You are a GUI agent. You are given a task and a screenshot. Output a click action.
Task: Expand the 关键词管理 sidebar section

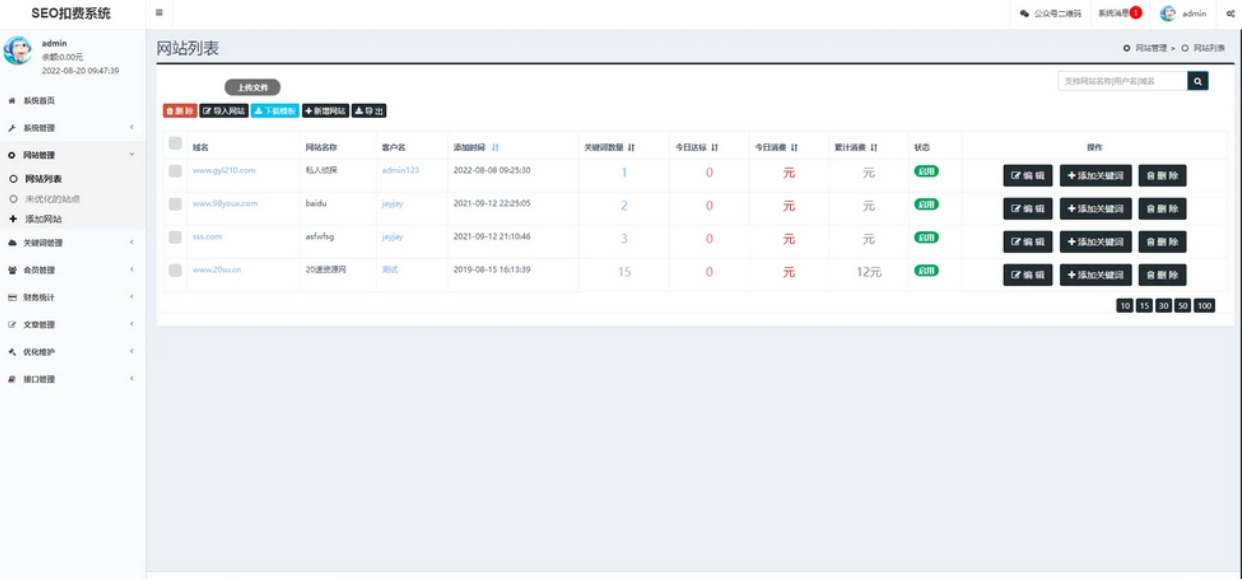70,243
